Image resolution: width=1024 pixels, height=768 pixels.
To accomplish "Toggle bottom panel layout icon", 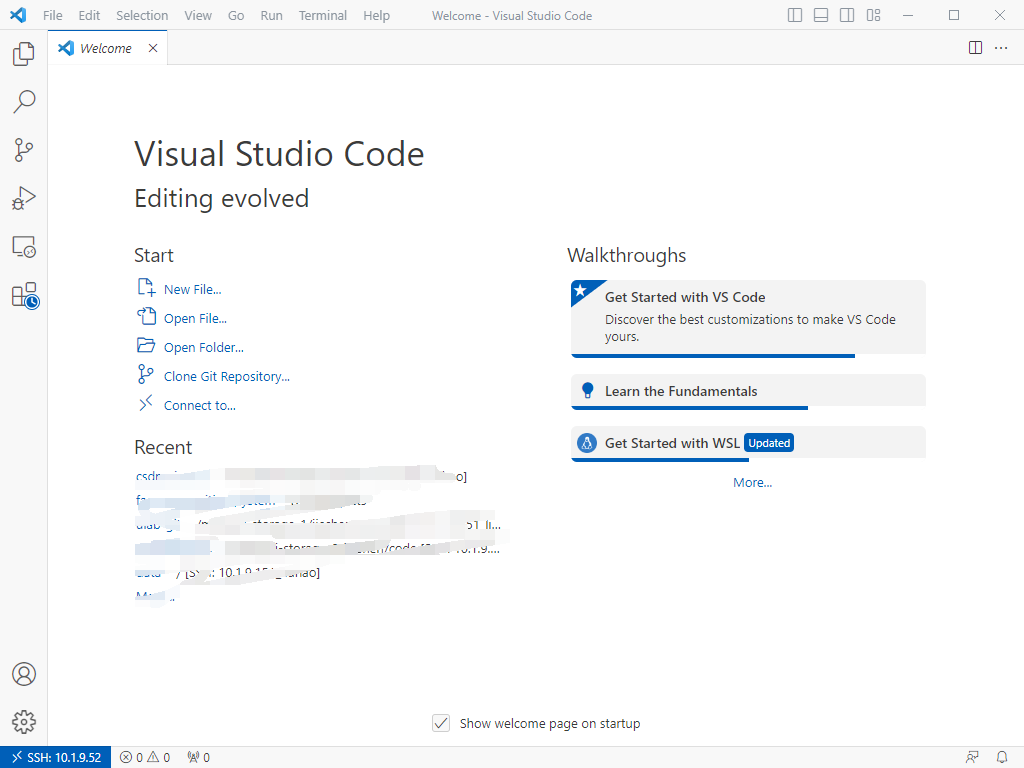I will click(x=821, y=15).
